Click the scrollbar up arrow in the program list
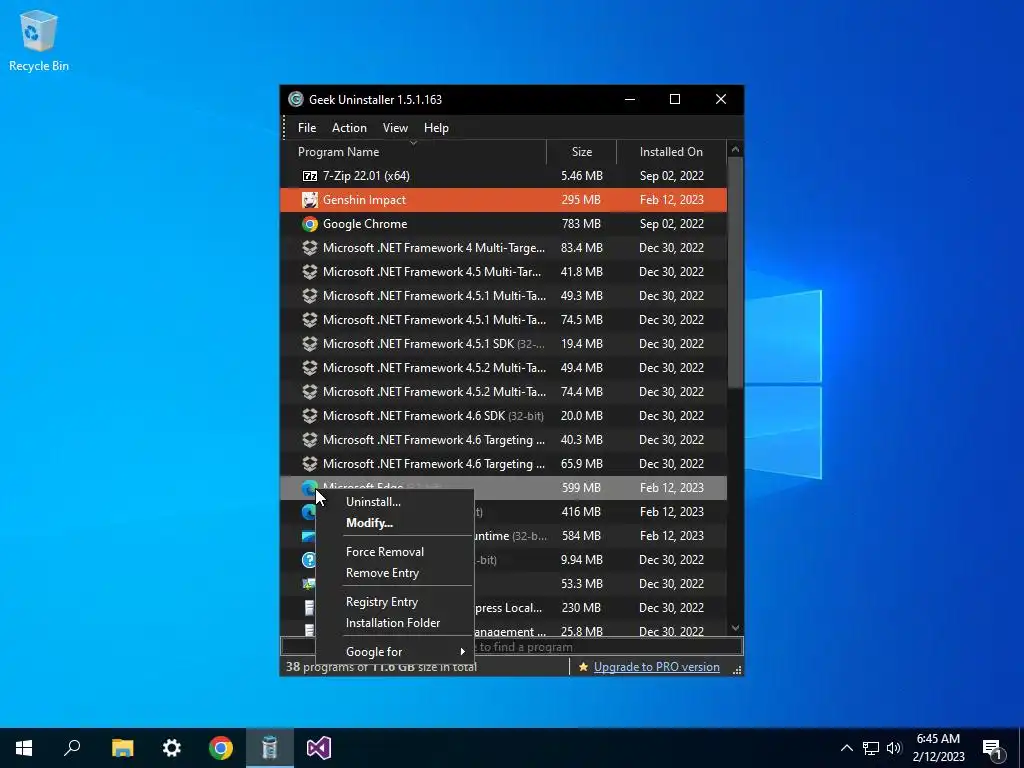Screen dimensions: 1024x768 (x=735, y=150)
